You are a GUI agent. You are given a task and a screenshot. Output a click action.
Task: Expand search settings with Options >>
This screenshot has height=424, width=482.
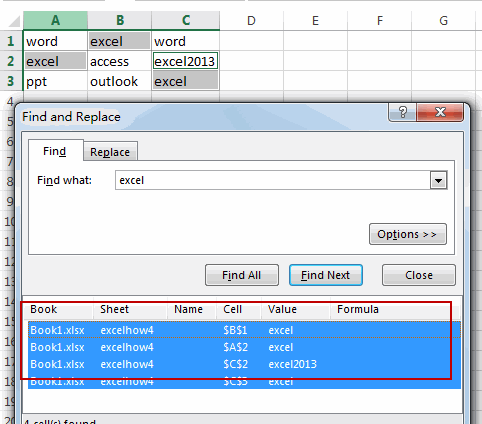tap(407, 234)
